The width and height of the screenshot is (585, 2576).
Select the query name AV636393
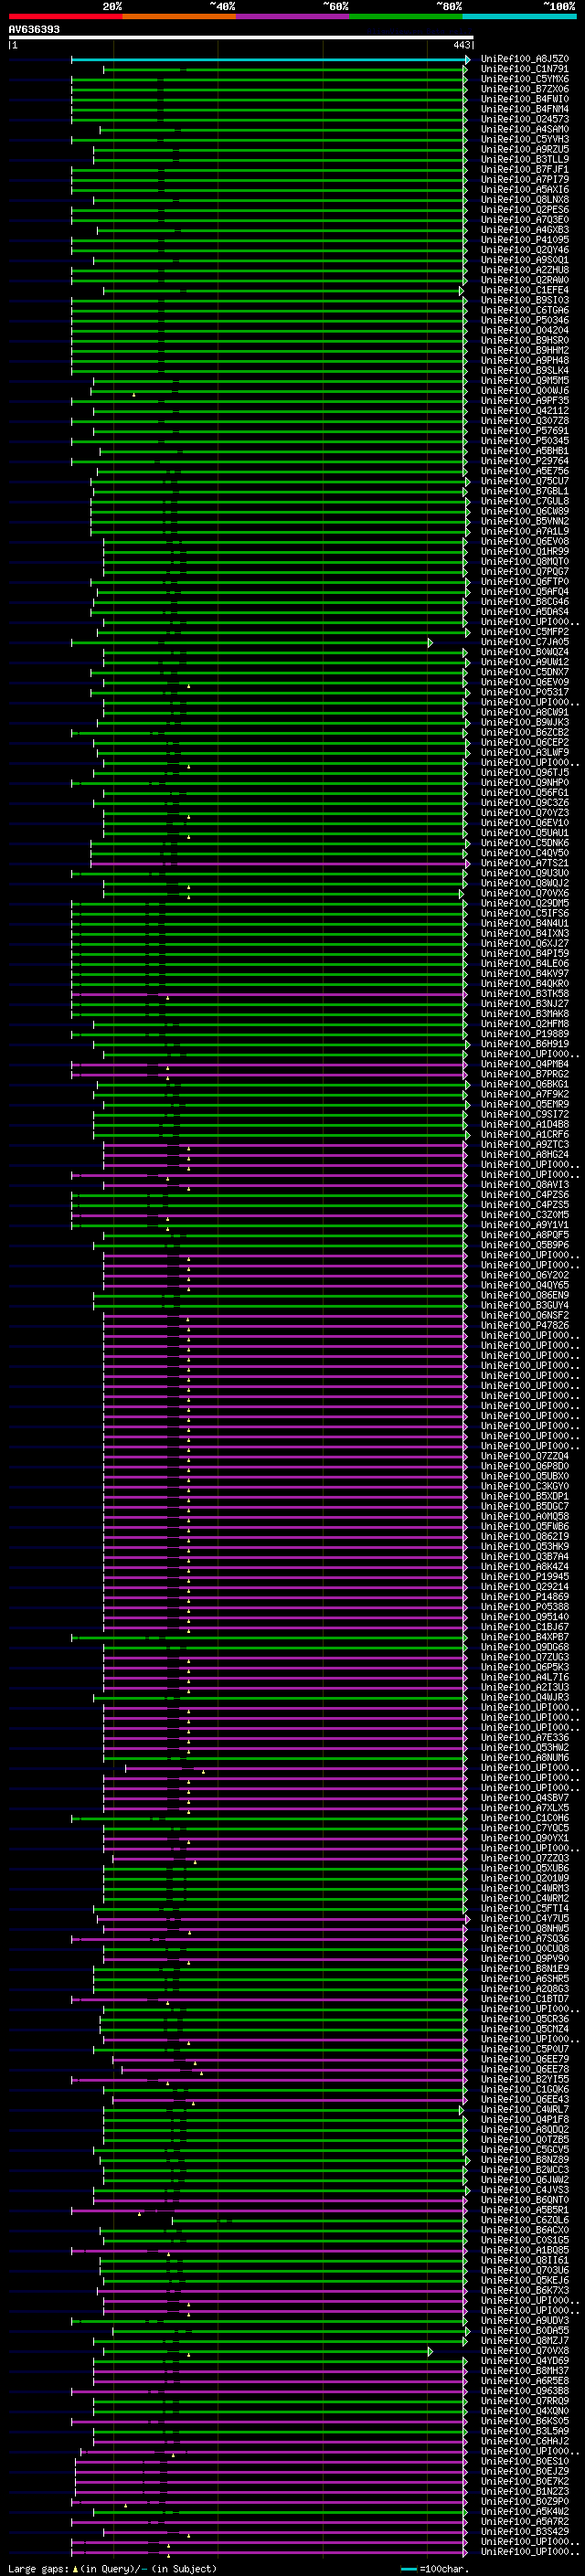[34, 29]
